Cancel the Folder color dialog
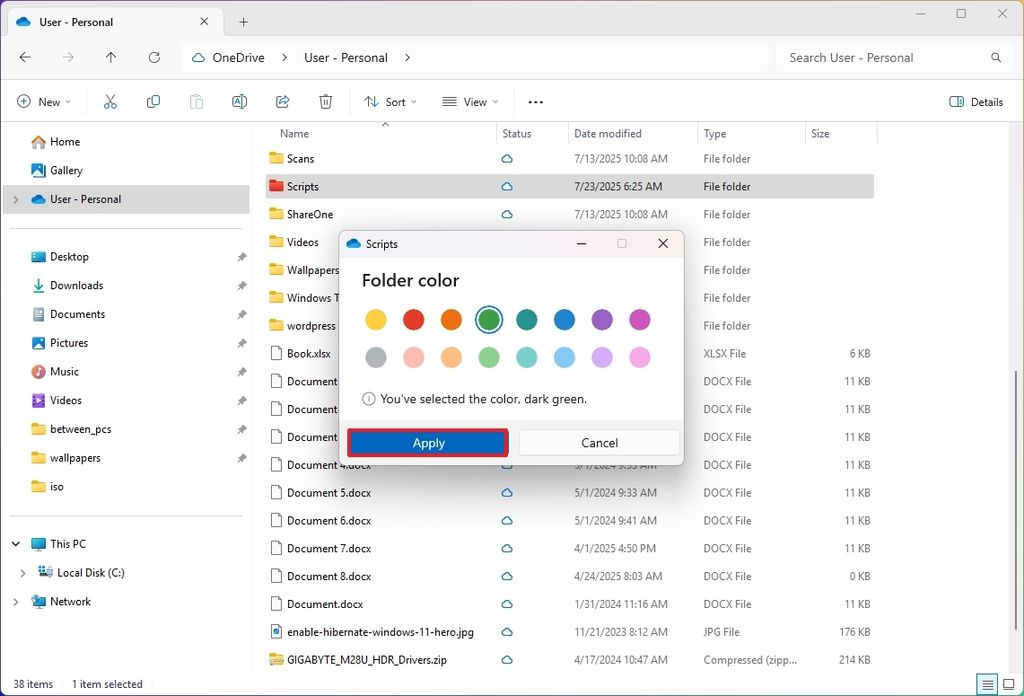The image size is (1024, 696). tap(599, 442)
